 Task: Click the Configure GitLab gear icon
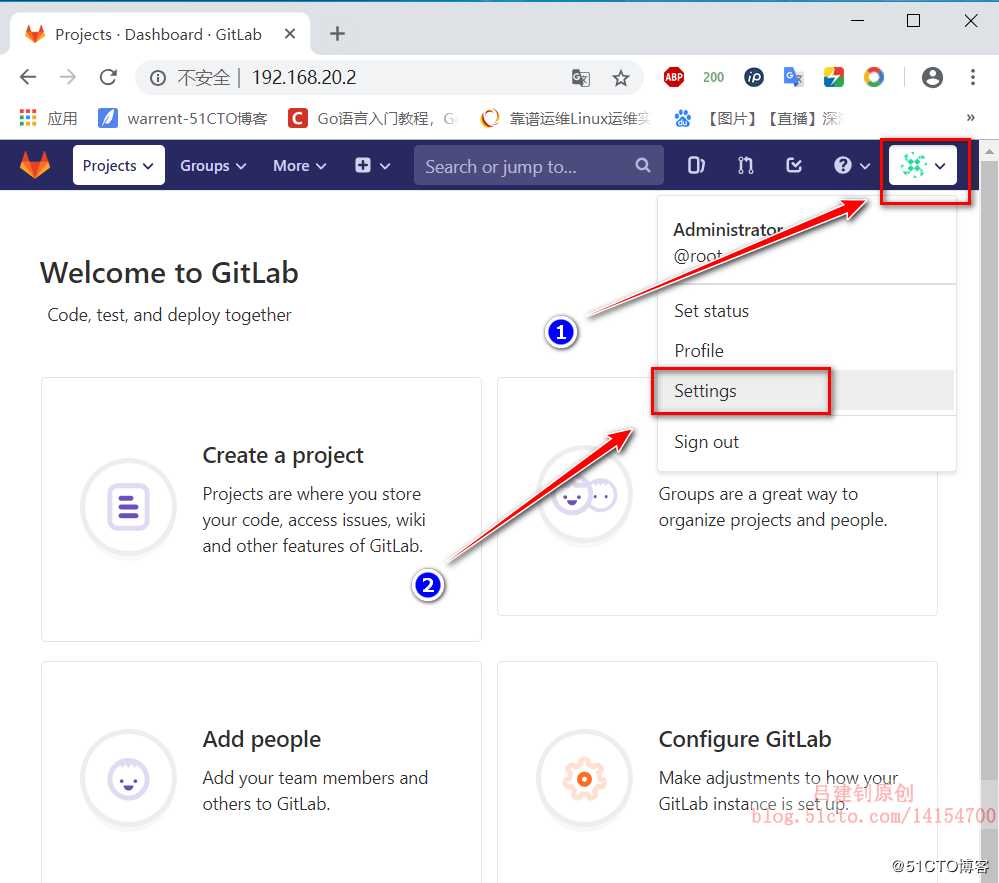click(584, 778)
